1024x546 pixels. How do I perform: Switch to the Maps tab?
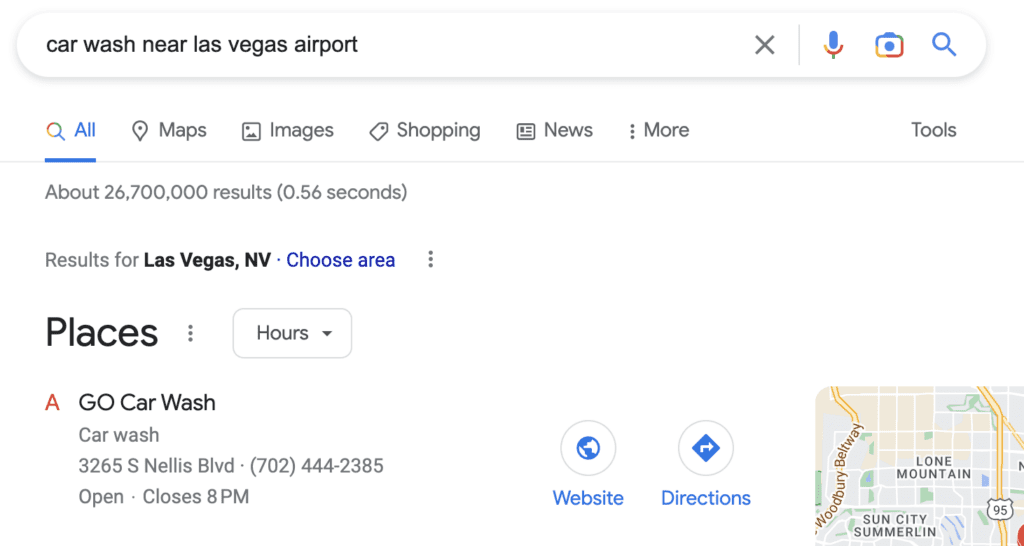tap(169, 131)
